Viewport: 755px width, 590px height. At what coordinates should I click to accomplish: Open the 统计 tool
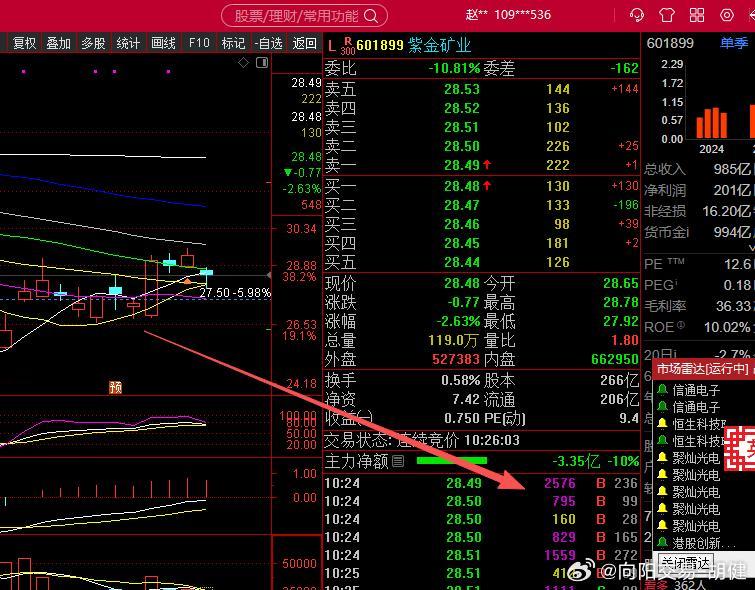tap(128, 43)
